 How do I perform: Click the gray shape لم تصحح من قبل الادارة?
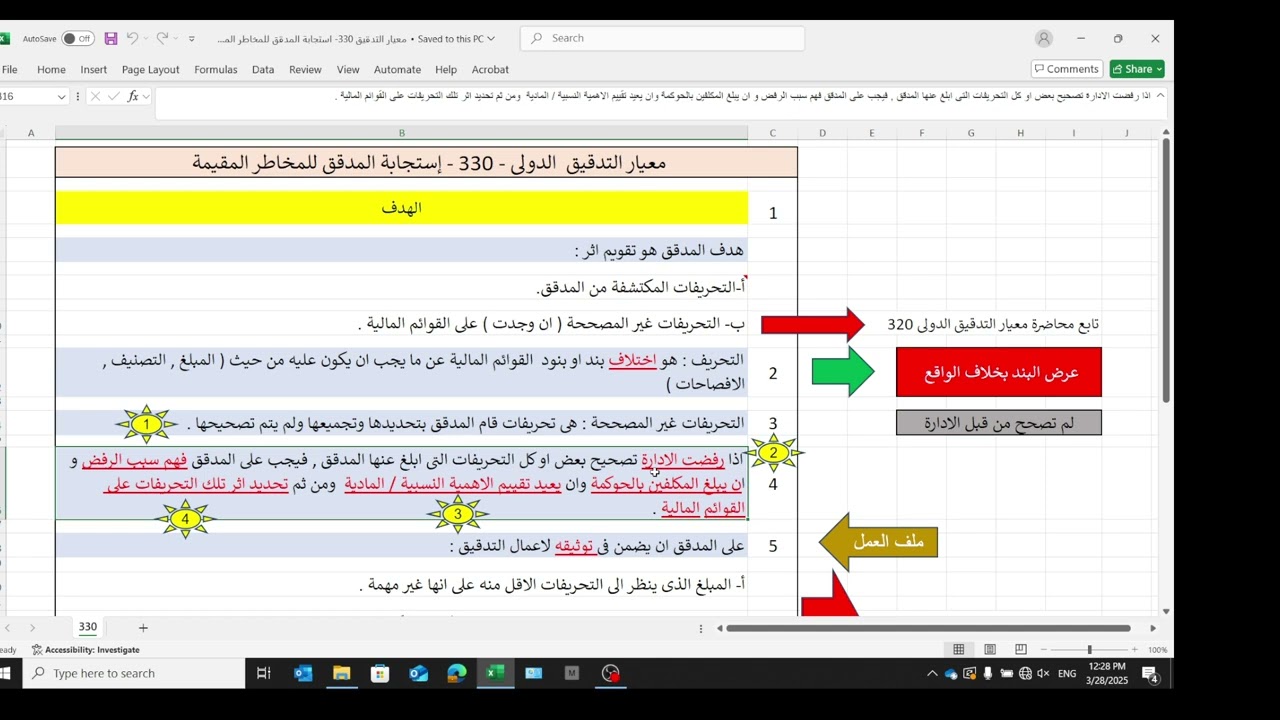tap(999, 423)
